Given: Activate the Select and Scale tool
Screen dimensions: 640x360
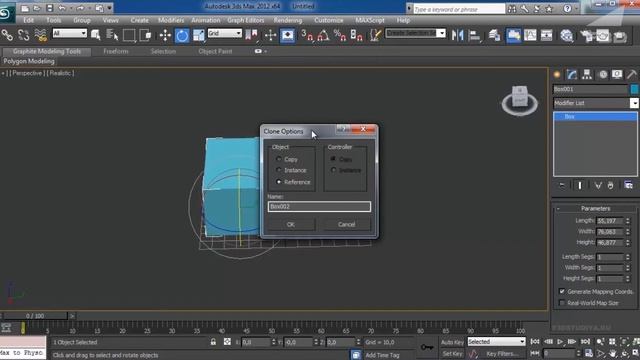Looking at the screenshot, I should 199,36.
